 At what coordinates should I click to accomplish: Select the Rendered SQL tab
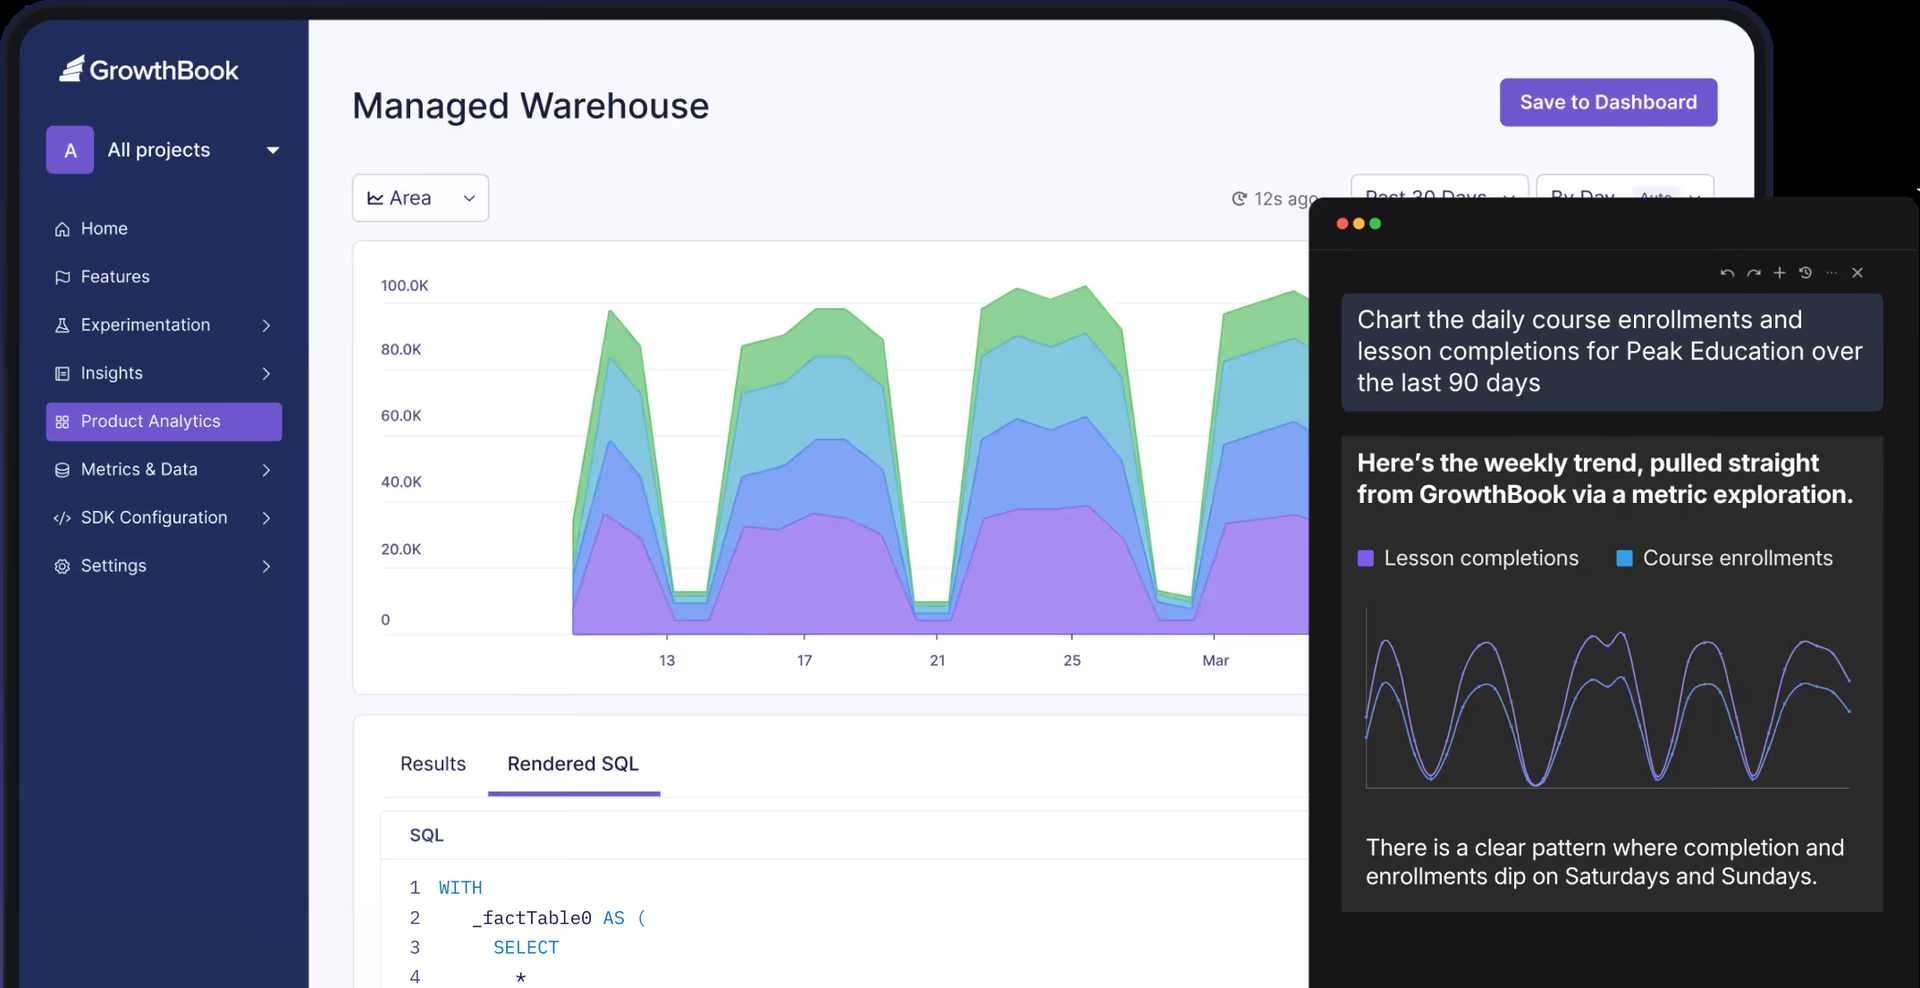tap(573, 764)
